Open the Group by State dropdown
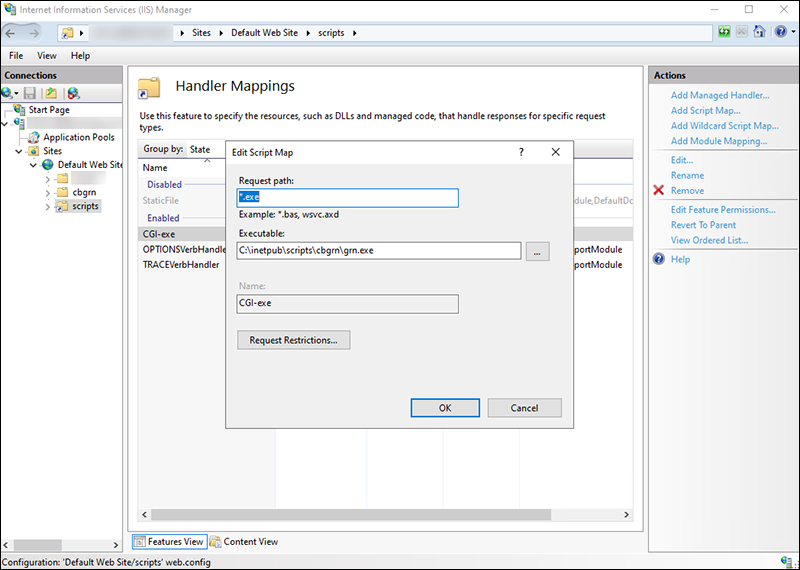The width and height of the screenshot is (800, 570). point(207,150)
